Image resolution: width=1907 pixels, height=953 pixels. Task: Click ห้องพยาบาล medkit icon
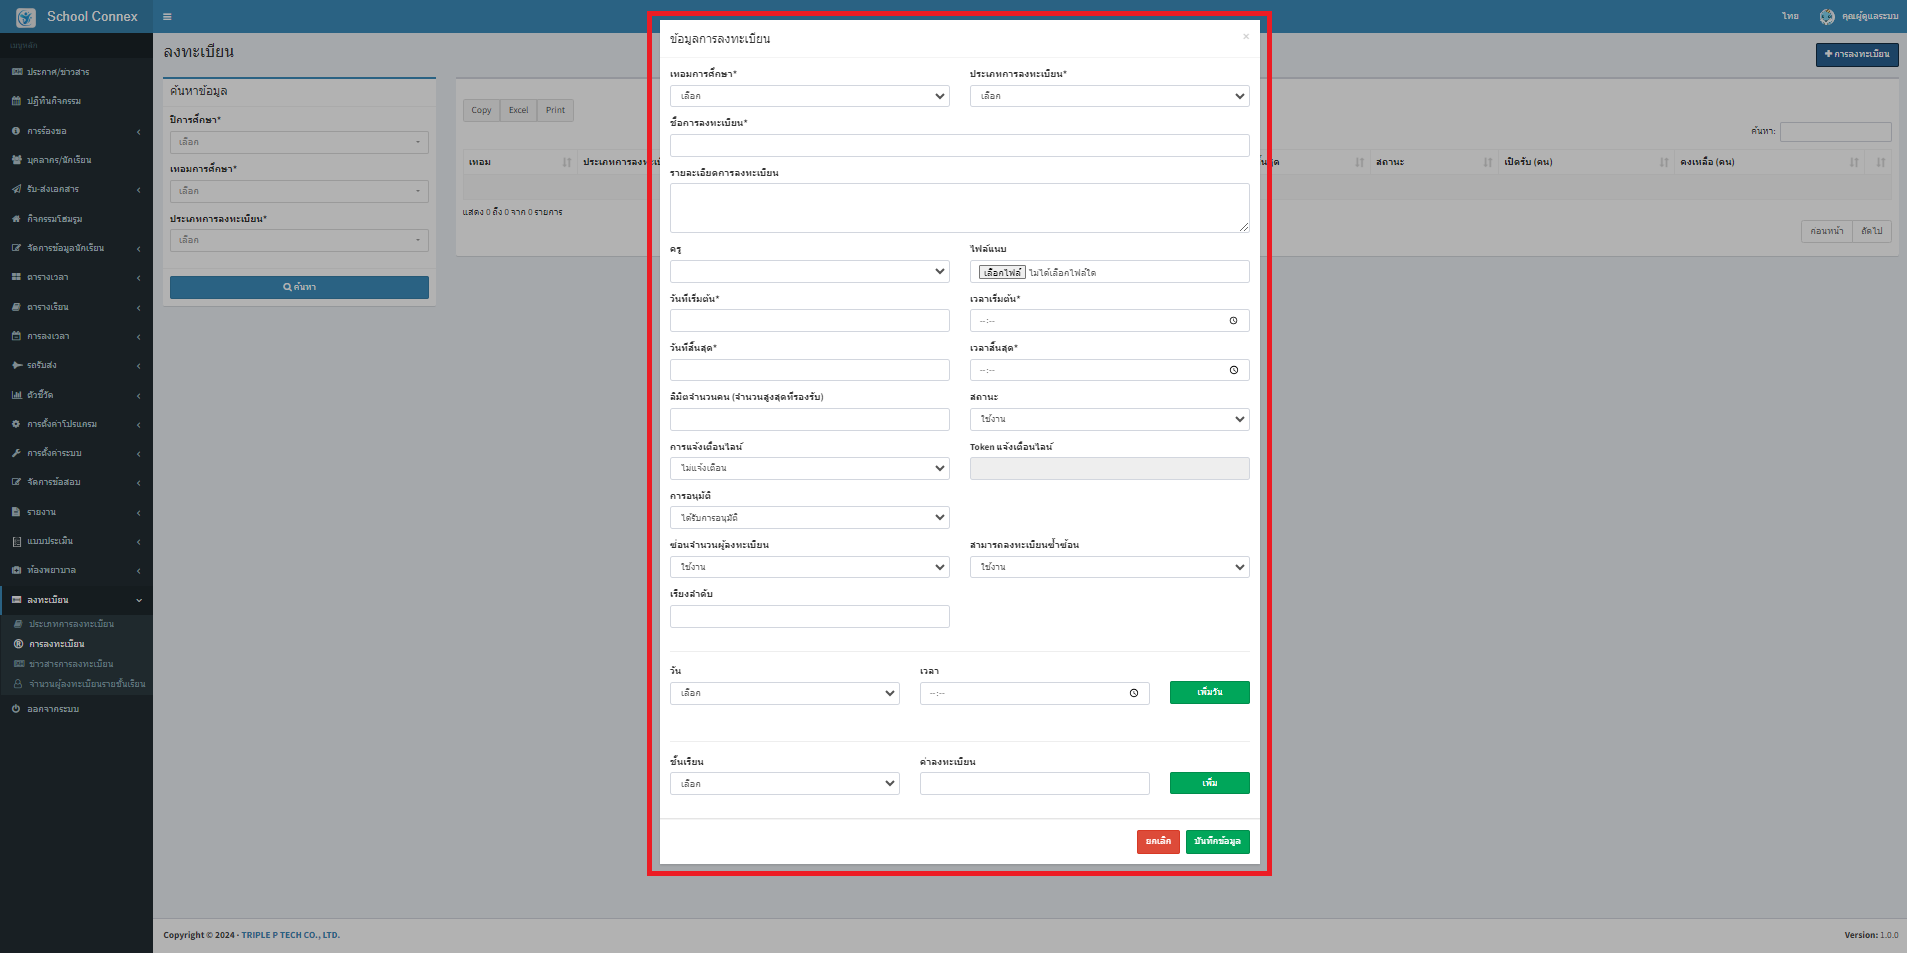coord(16,570)
